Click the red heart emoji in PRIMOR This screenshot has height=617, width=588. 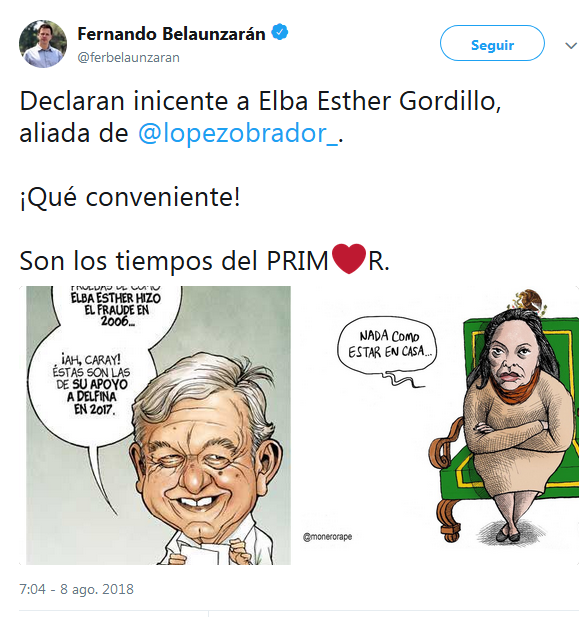tap(349, 259)
